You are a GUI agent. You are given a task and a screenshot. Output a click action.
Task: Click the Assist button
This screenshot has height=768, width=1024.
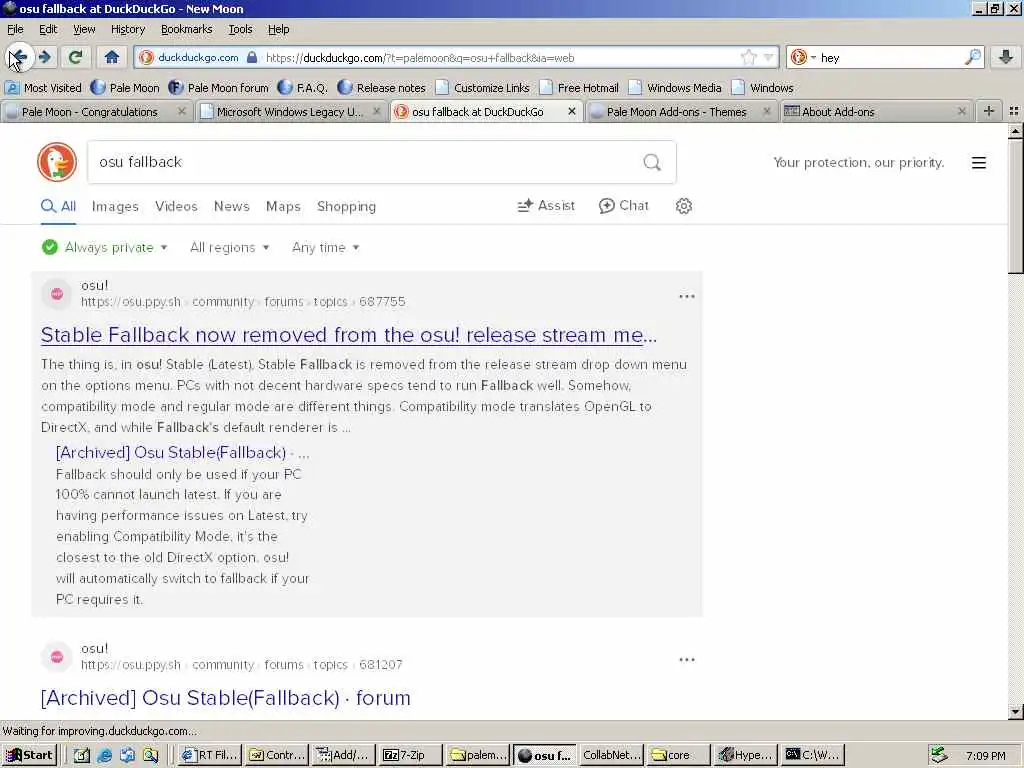546,206
